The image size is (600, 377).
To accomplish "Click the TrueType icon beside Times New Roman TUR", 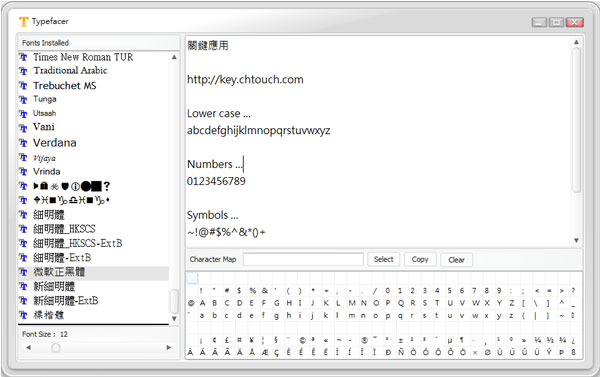I will [23, 57].
